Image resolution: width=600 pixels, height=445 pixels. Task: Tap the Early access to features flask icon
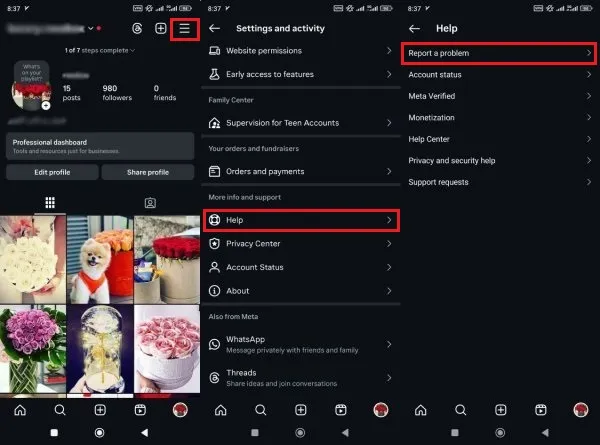(x=214, y=74)
